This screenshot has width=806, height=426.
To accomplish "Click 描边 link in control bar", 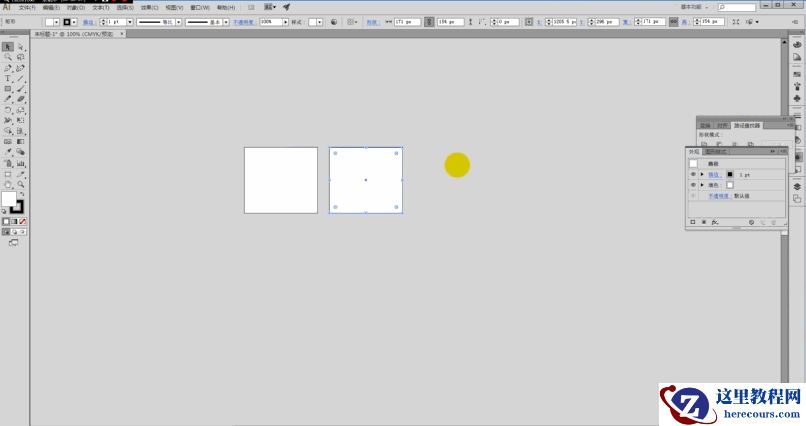I will (x=88, y=22).
